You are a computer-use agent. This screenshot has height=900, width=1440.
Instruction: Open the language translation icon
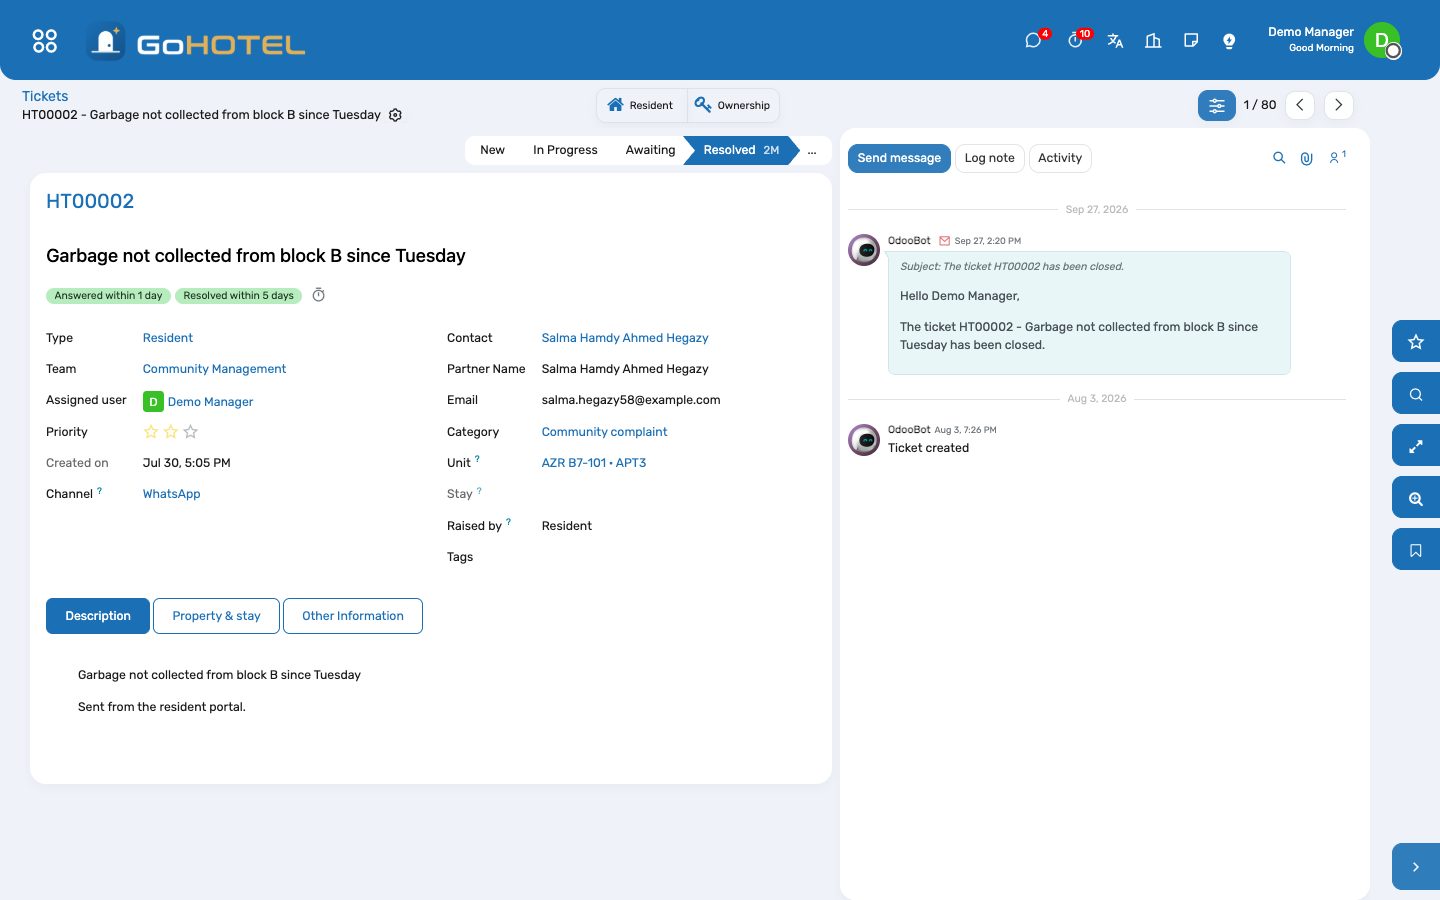pos(1115,41)
